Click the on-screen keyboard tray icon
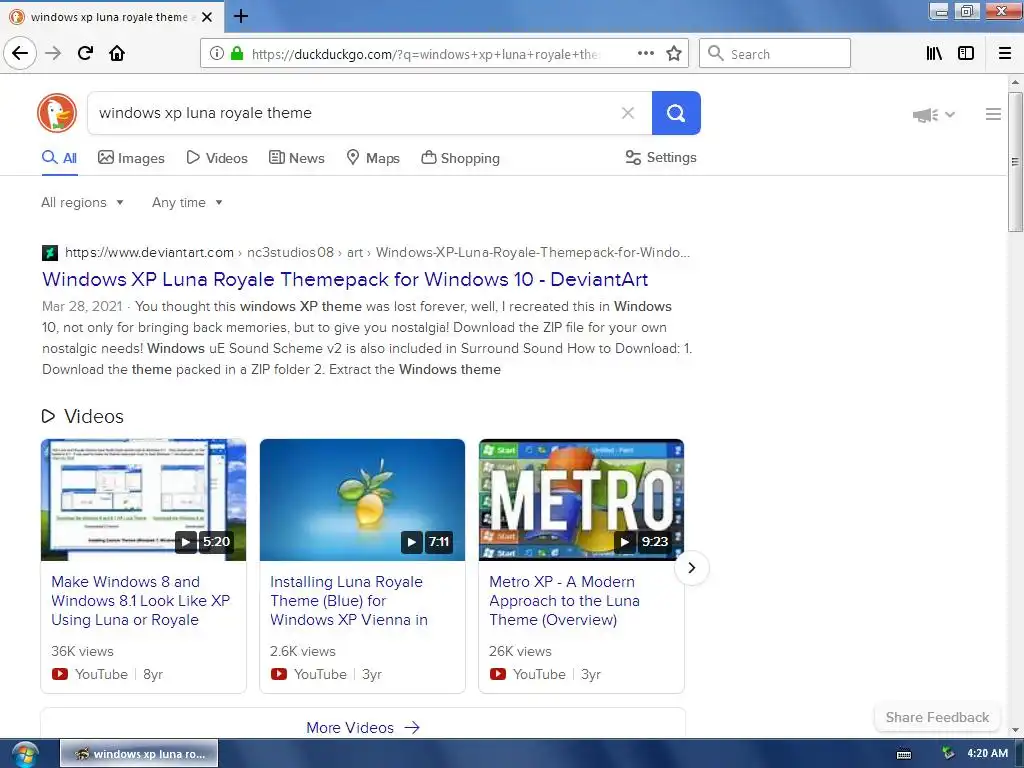 point(904,755)
